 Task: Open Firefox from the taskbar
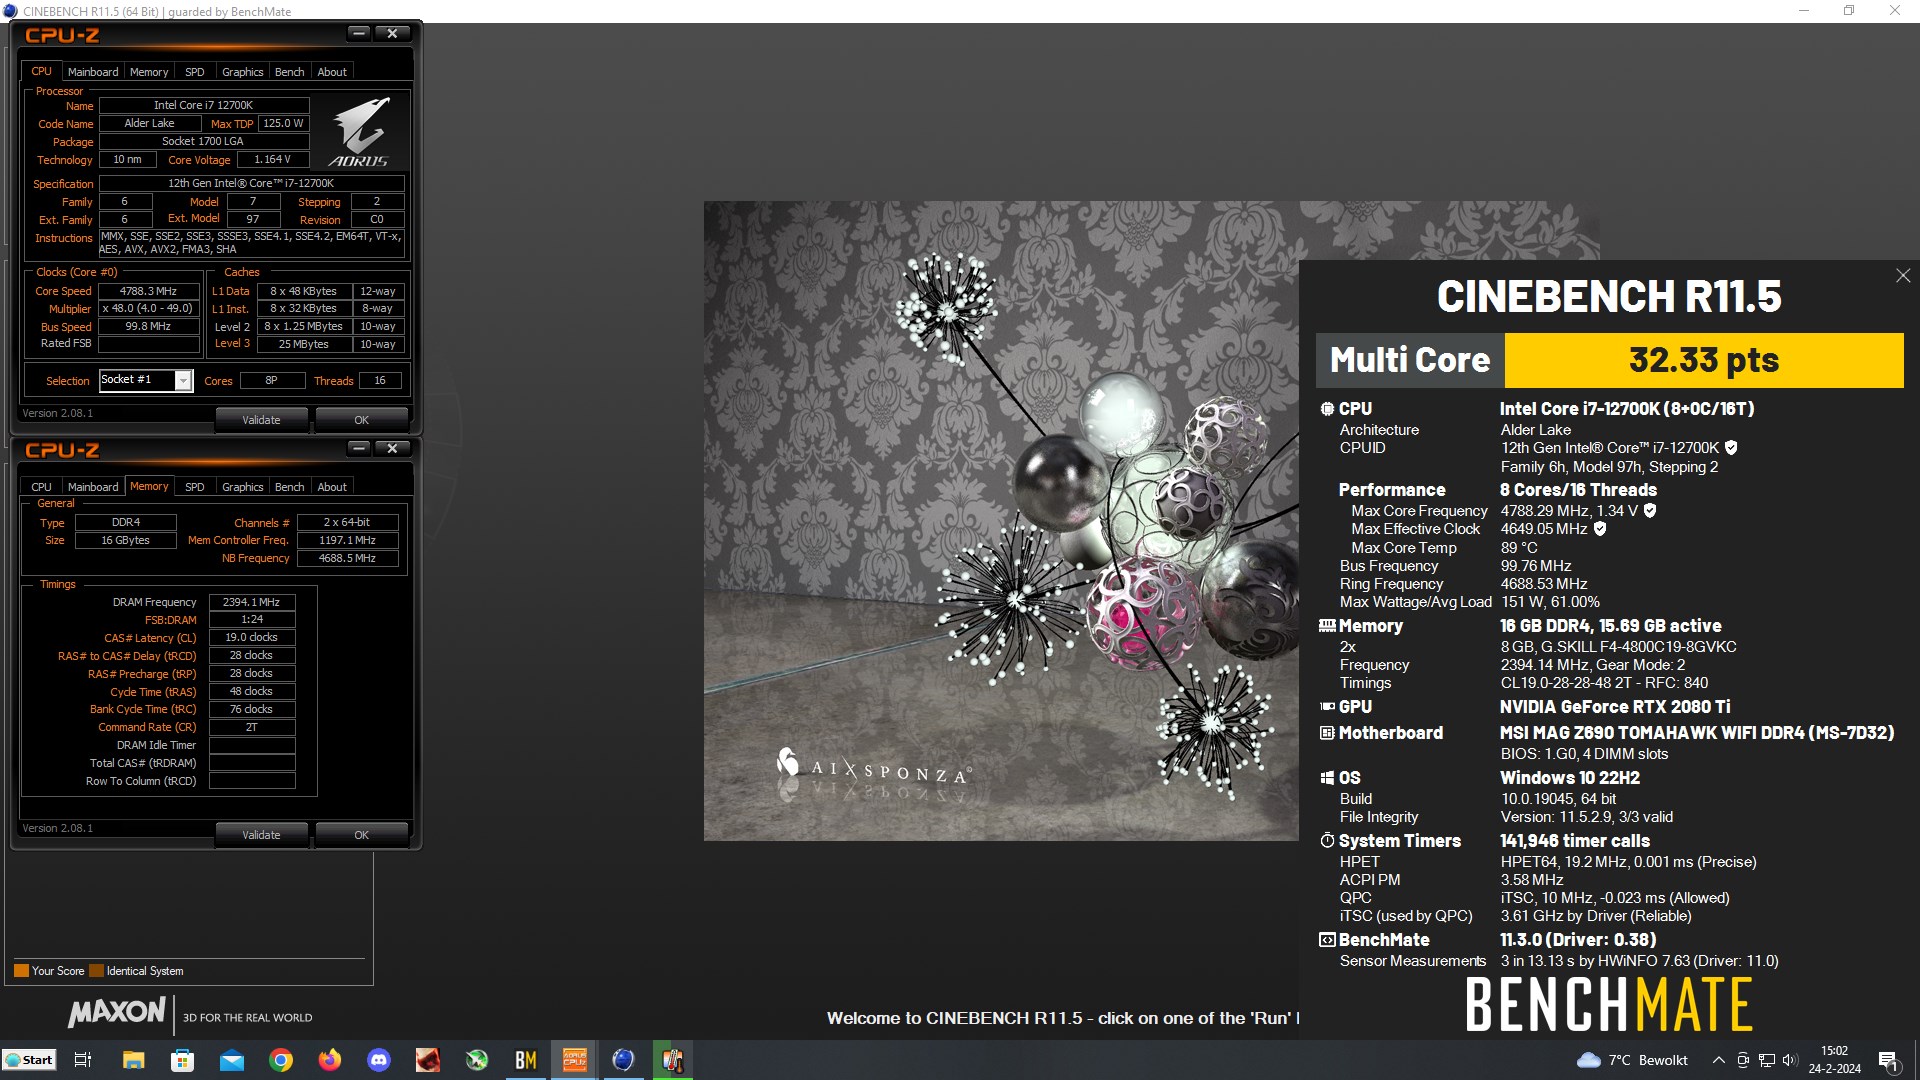[x=330, y=1060]
